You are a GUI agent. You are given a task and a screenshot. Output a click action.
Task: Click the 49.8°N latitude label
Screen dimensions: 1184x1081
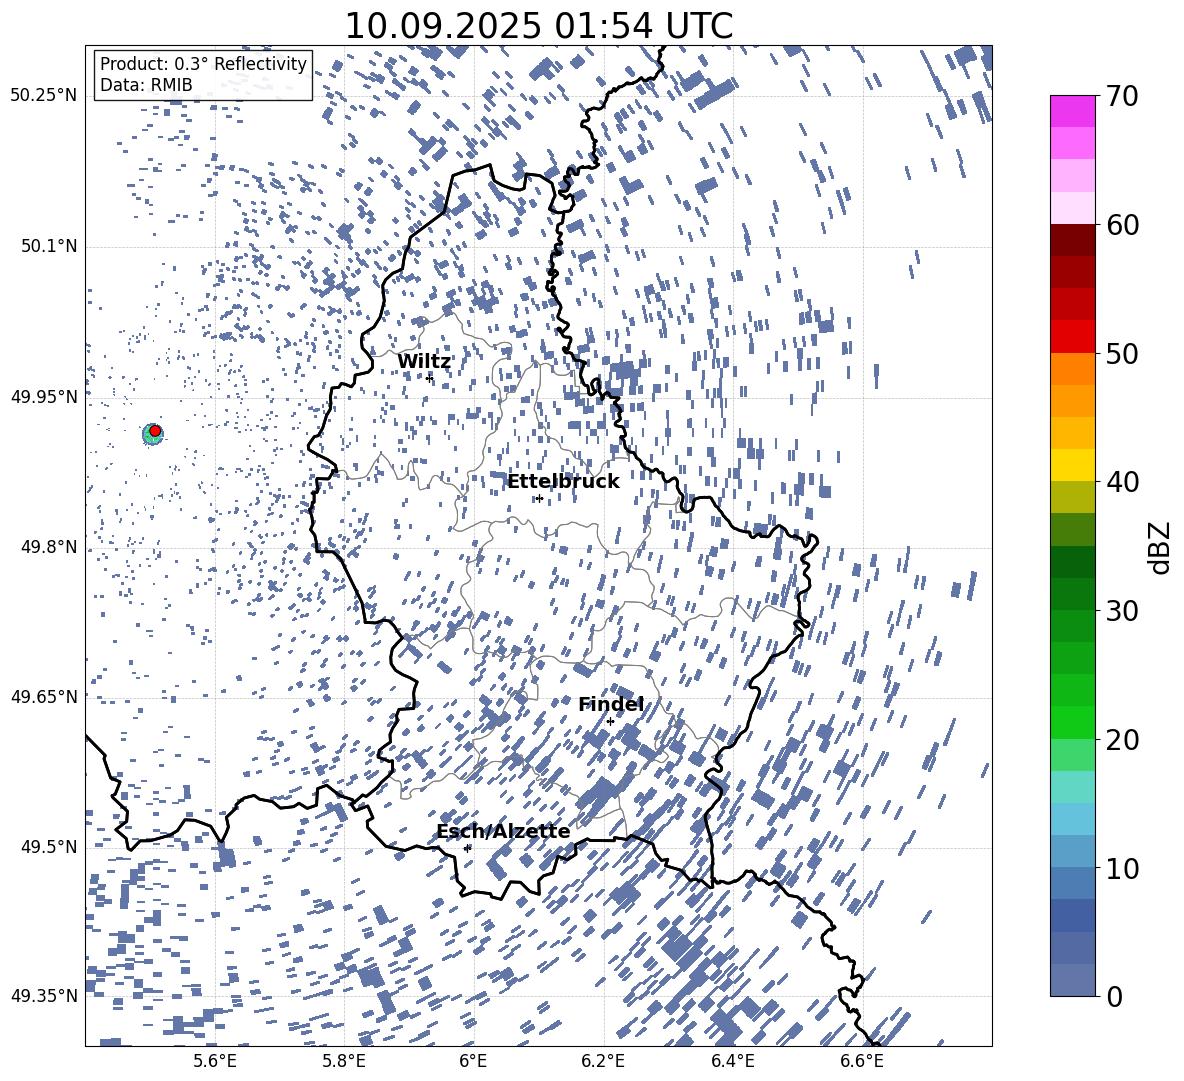tap(48, 547)
